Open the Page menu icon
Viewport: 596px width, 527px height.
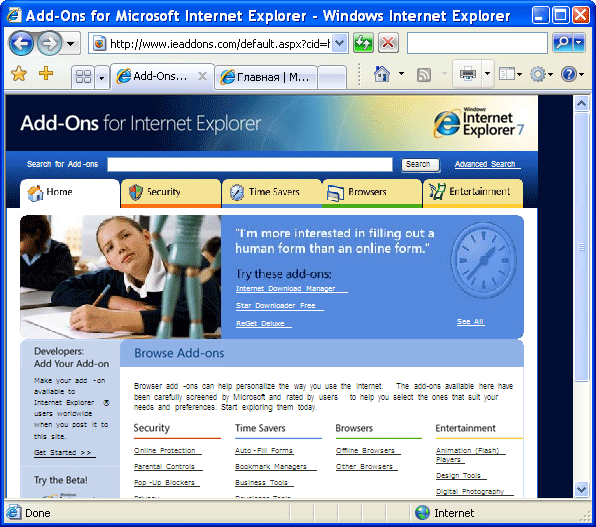pos(509,74)
